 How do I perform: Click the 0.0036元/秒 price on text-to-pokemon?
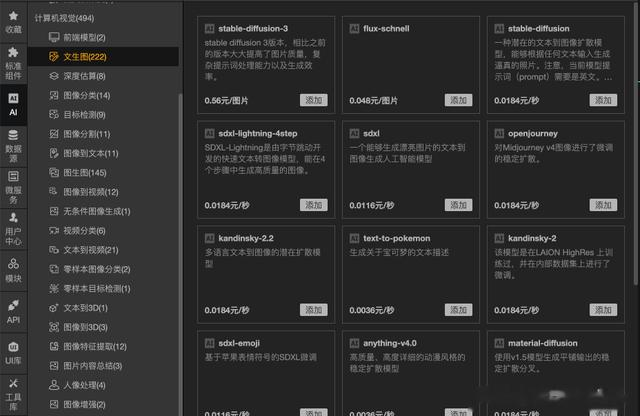click(371, 310)
